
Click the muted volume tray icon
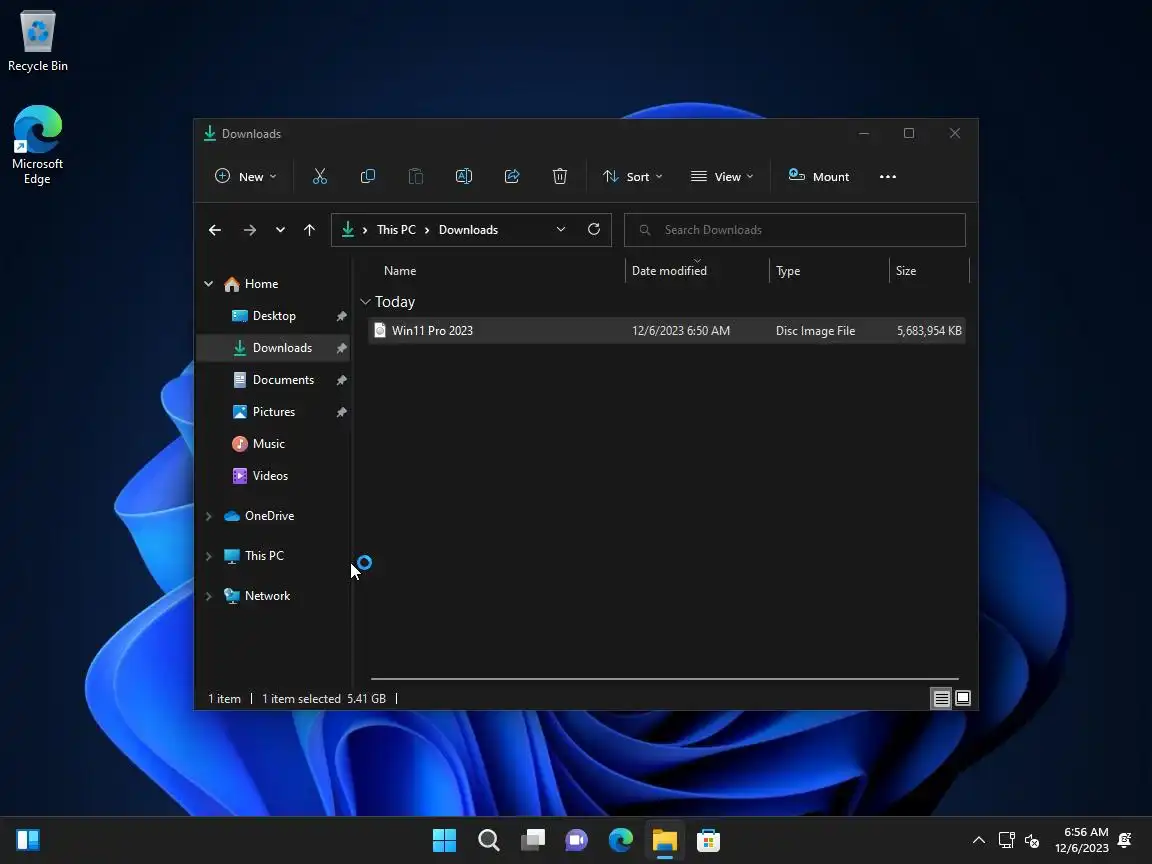pyautogui.click(x=1032, y=840)
